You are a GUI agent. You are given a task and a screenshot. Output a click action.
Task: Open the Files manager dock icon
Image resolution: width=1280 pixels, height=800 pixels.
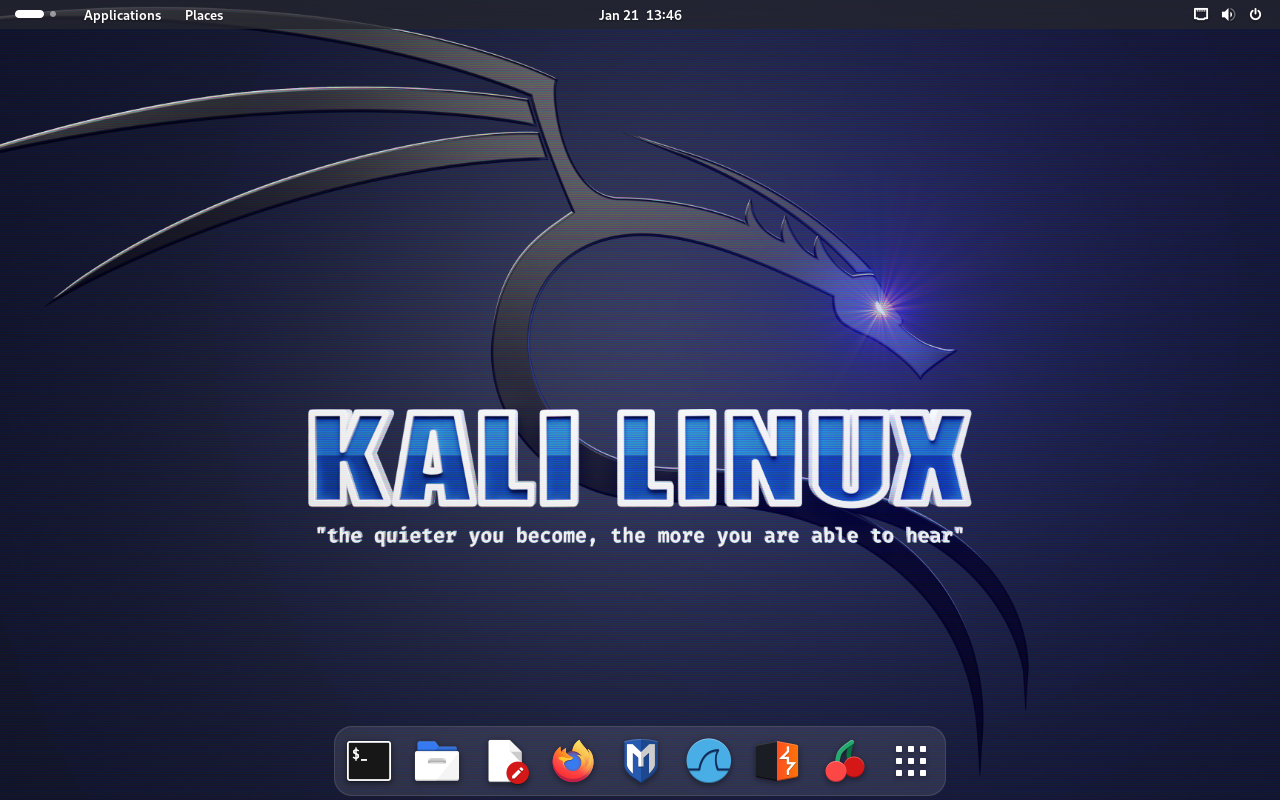437,761
